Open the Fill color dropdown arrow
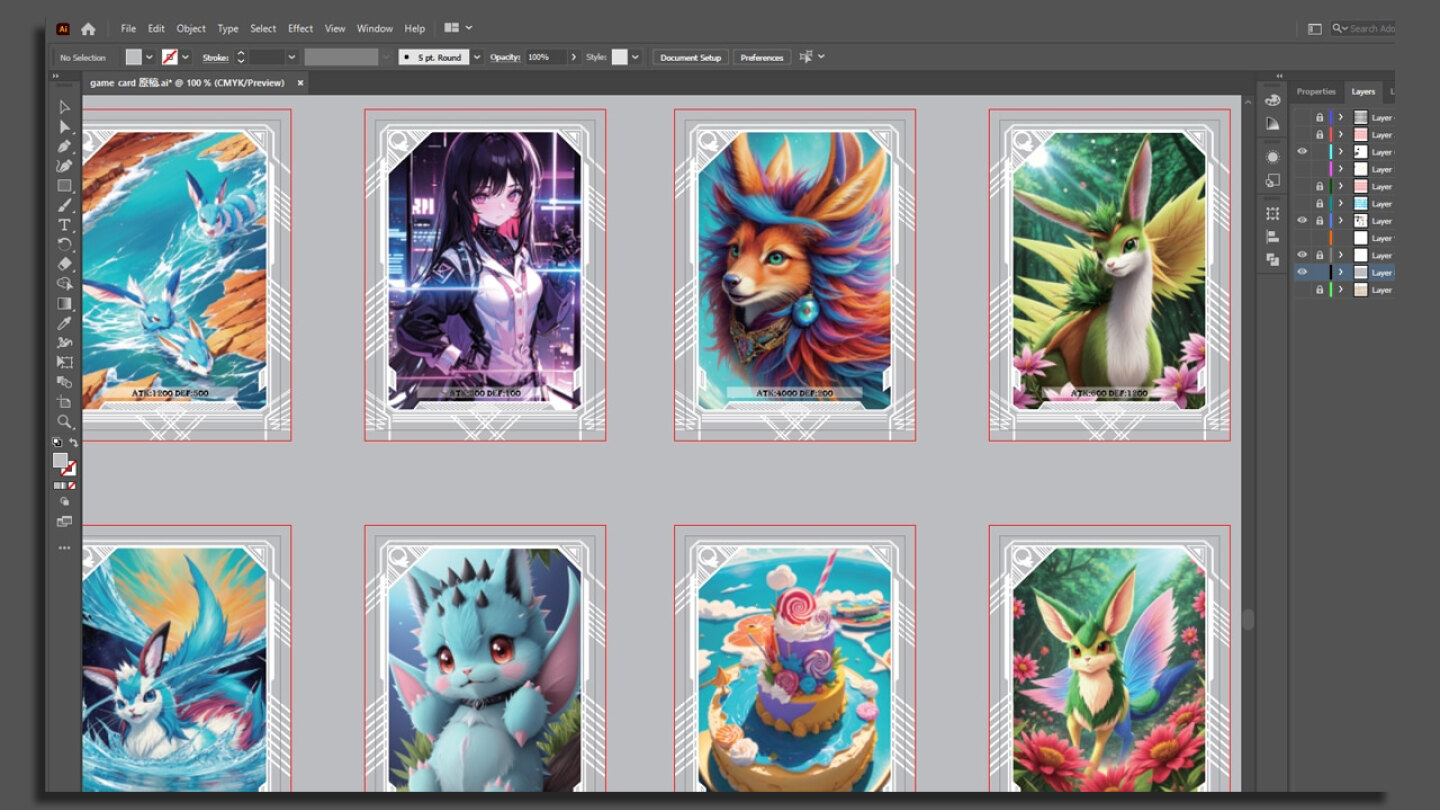 tap(149, 57)
